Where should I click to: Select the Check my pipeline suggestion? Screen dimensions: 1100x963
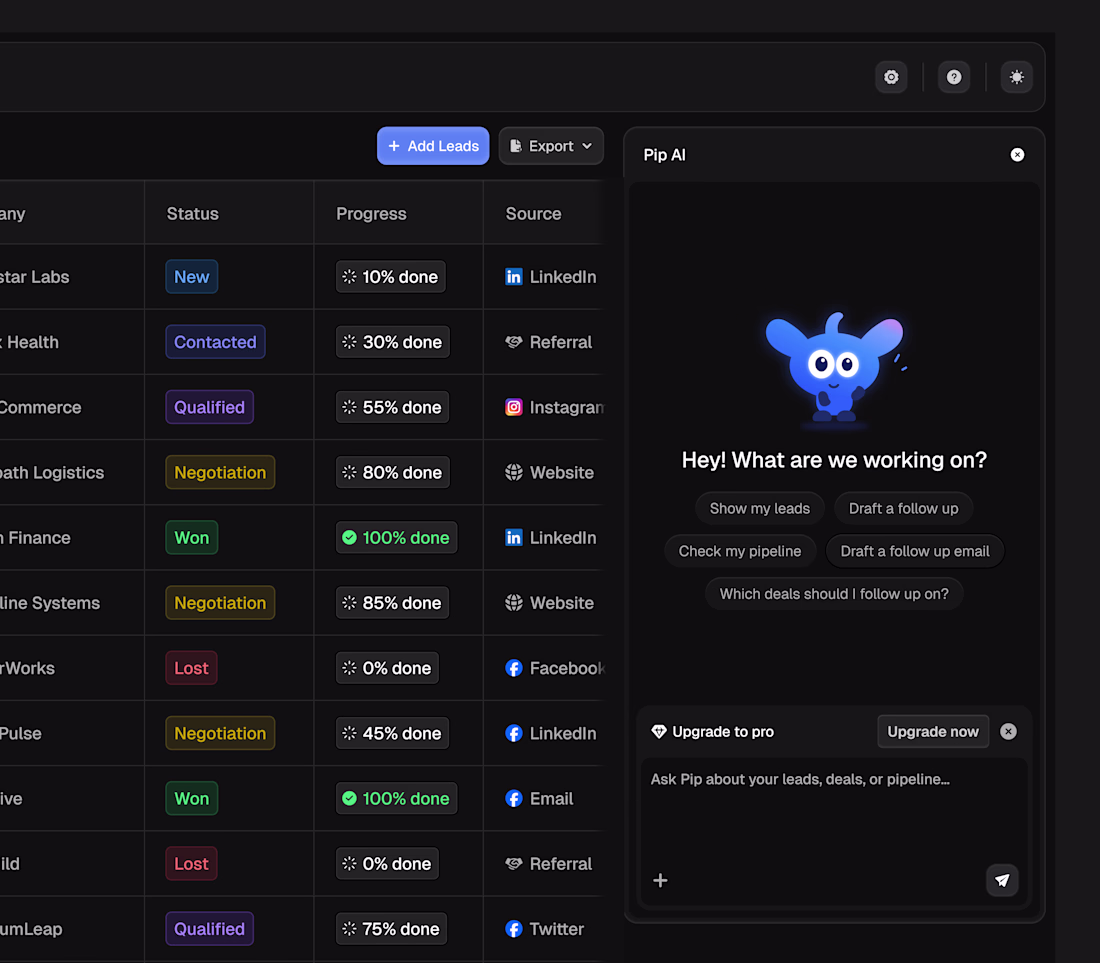click(740, 551)
